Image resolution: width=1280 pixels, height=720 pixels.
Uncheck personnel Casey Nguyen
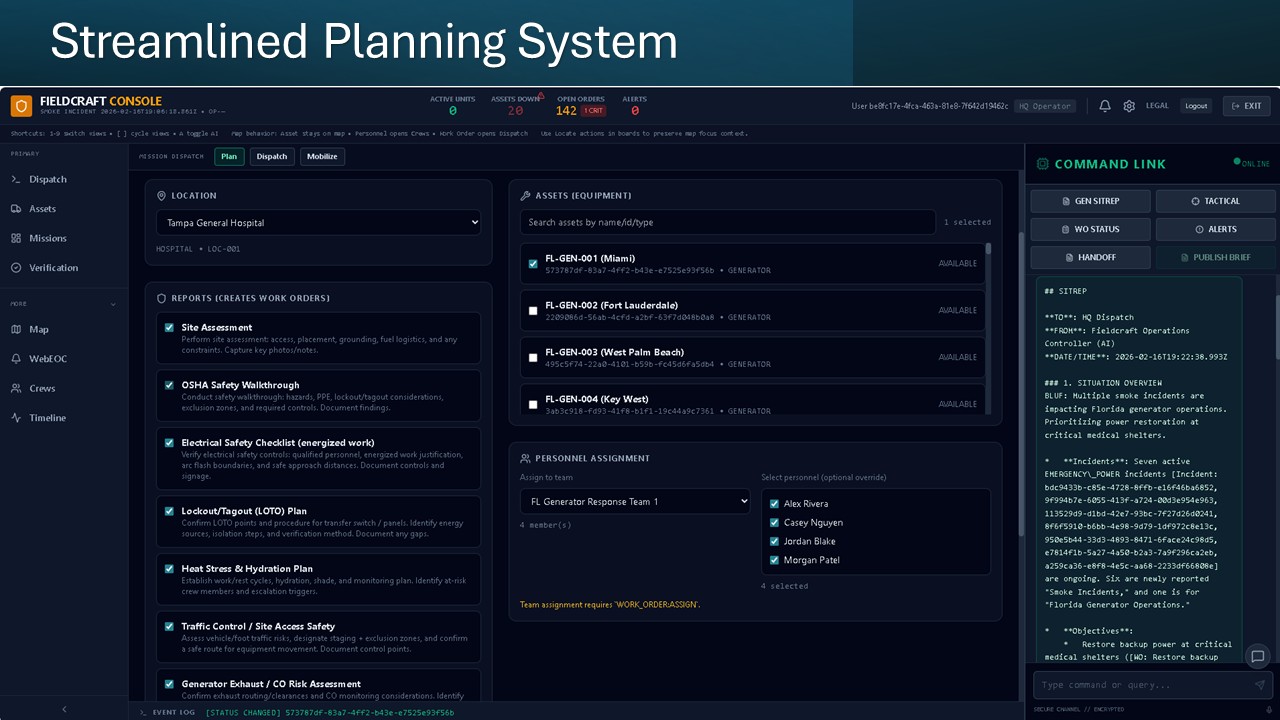pyautogui.click(x=774, y=522)
